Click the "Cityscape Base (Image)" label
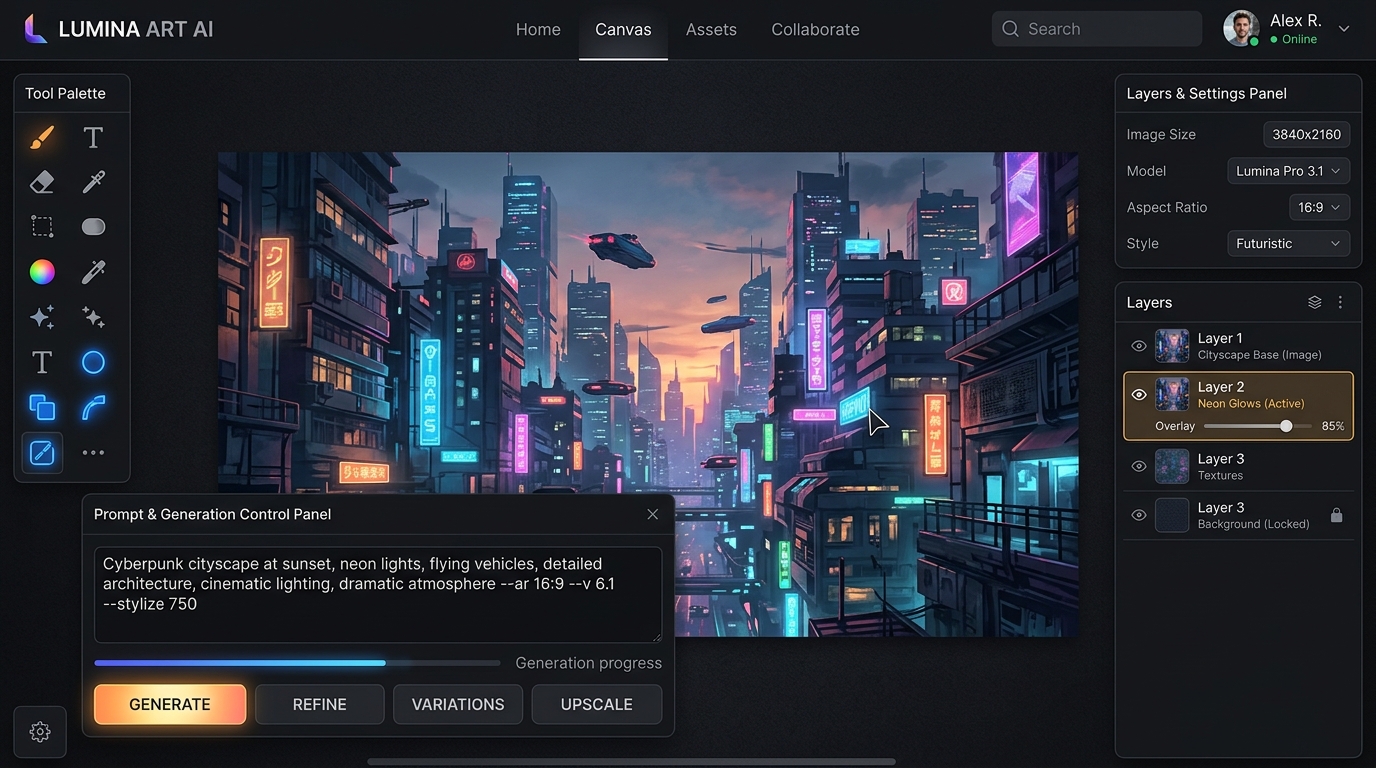Viewport: 1376px width, 768px height. pos(1260,355)
